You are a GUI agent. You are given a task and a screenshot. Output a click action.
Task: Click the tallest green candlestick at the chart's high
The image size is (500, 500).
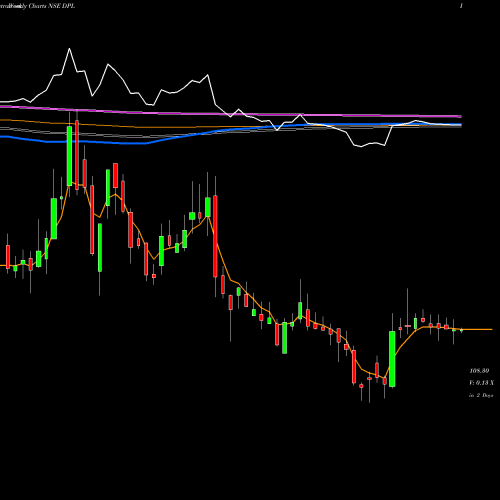[x=69, y=156]
